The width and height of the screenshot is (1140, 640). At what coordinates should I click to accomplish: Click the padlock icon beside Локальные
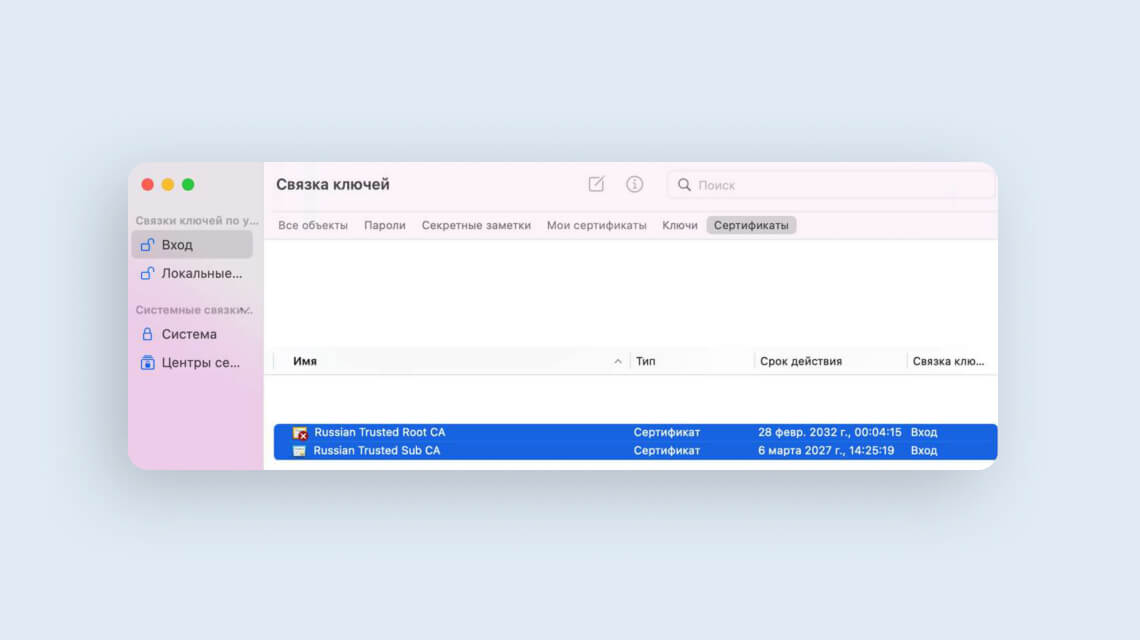[x=148, y=273]
